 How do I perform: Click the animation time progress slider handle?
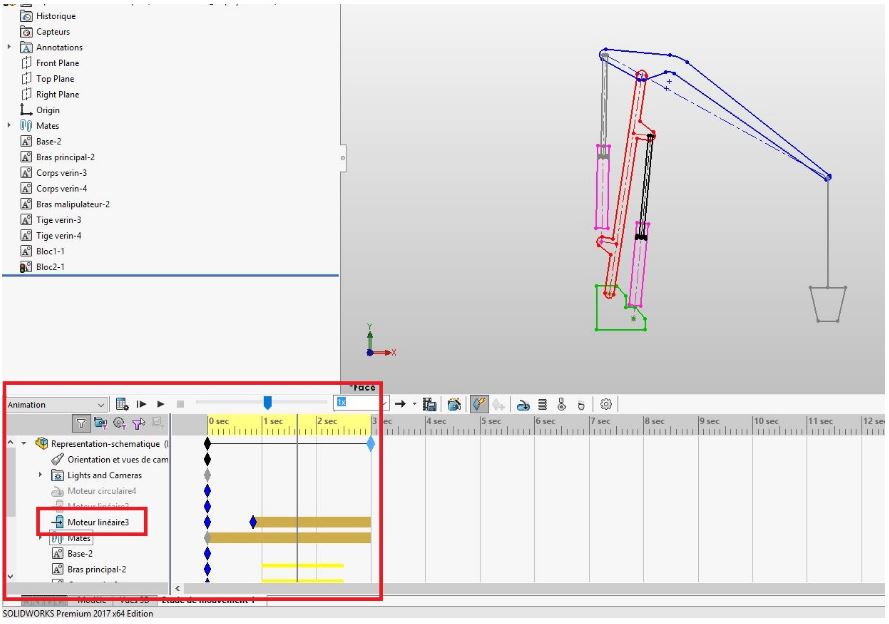(268, 402)
